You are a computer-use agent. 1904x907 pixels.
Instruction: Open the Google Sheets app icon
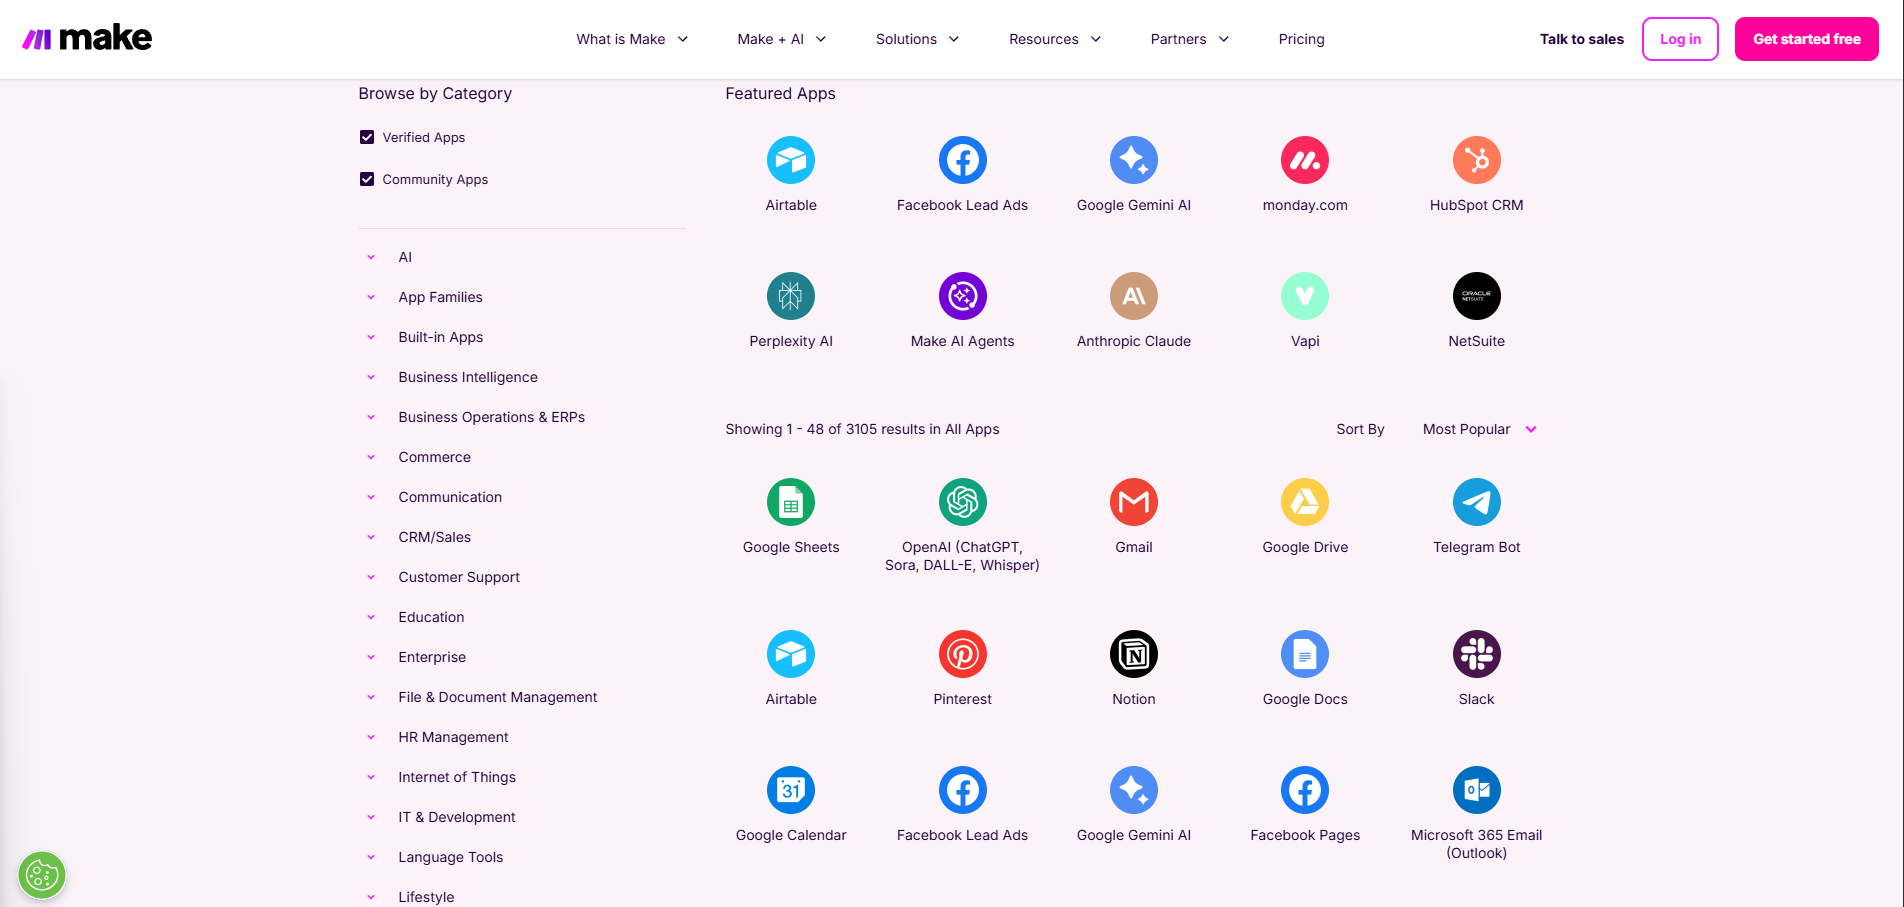click(x=791, y=502)
